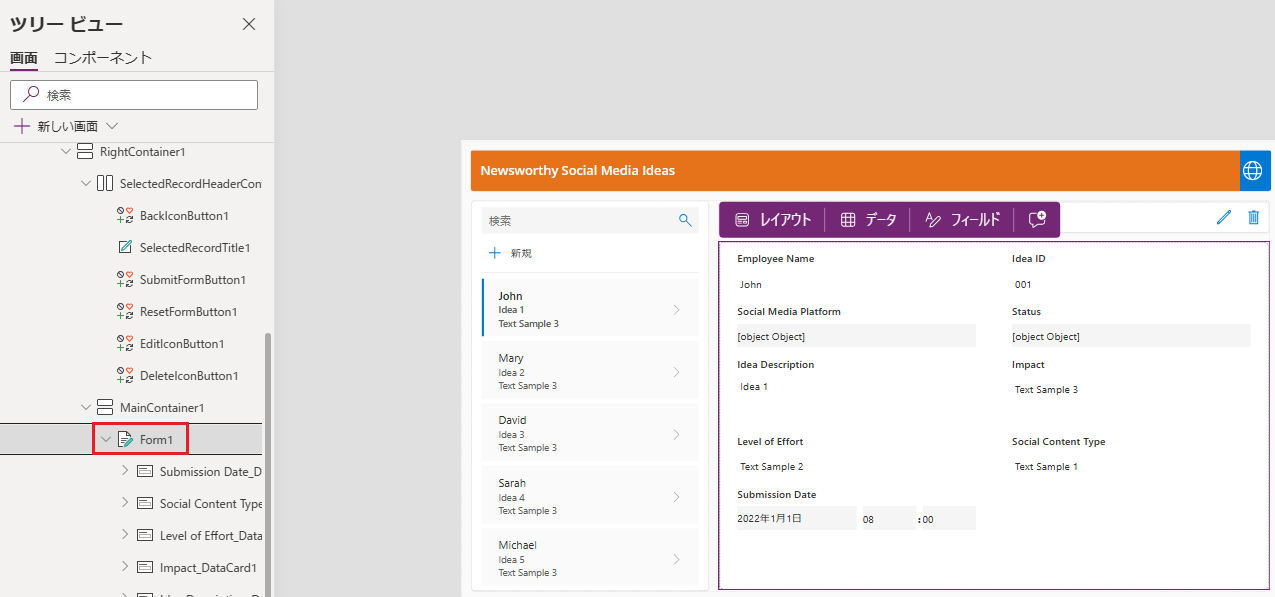
Task: Collapse the Form1 node
Action: click(x=106, y=440)
